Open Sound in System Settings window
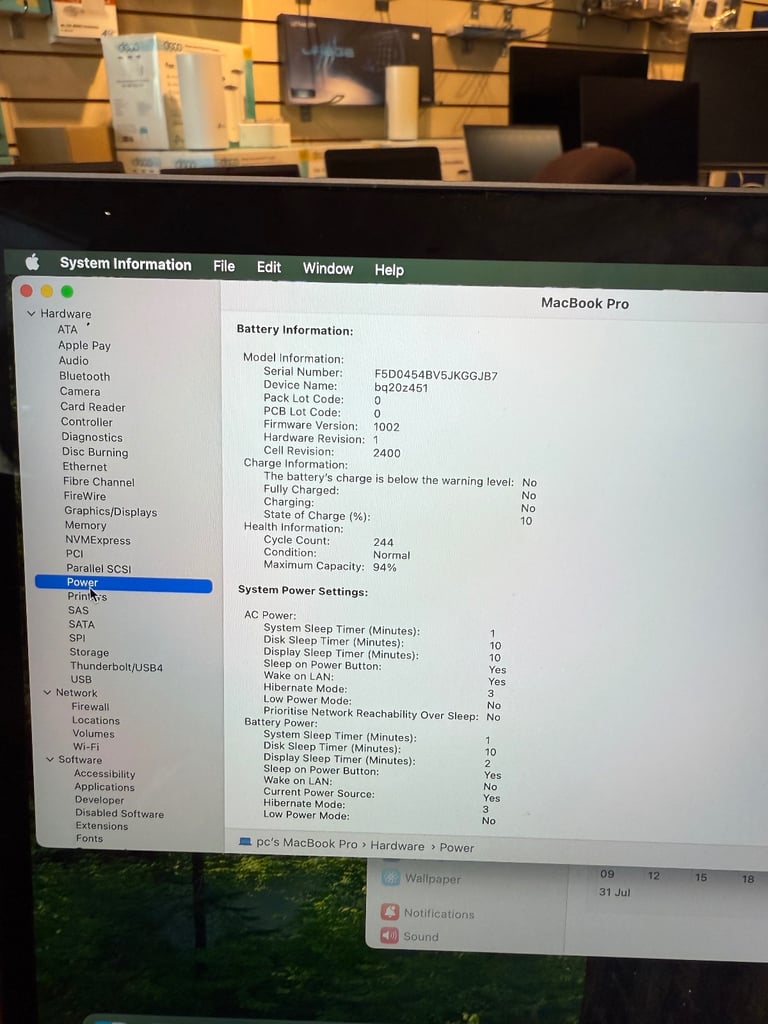This screenshot has width=768, height=1024. point(410,936)
